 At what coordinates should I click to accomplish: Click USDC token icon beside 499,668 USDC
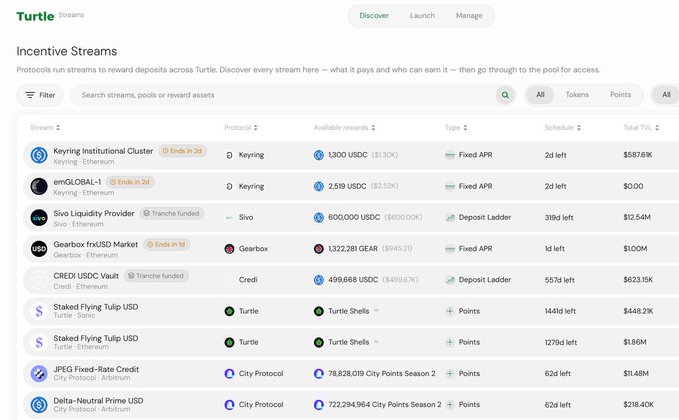coord(319,280)
